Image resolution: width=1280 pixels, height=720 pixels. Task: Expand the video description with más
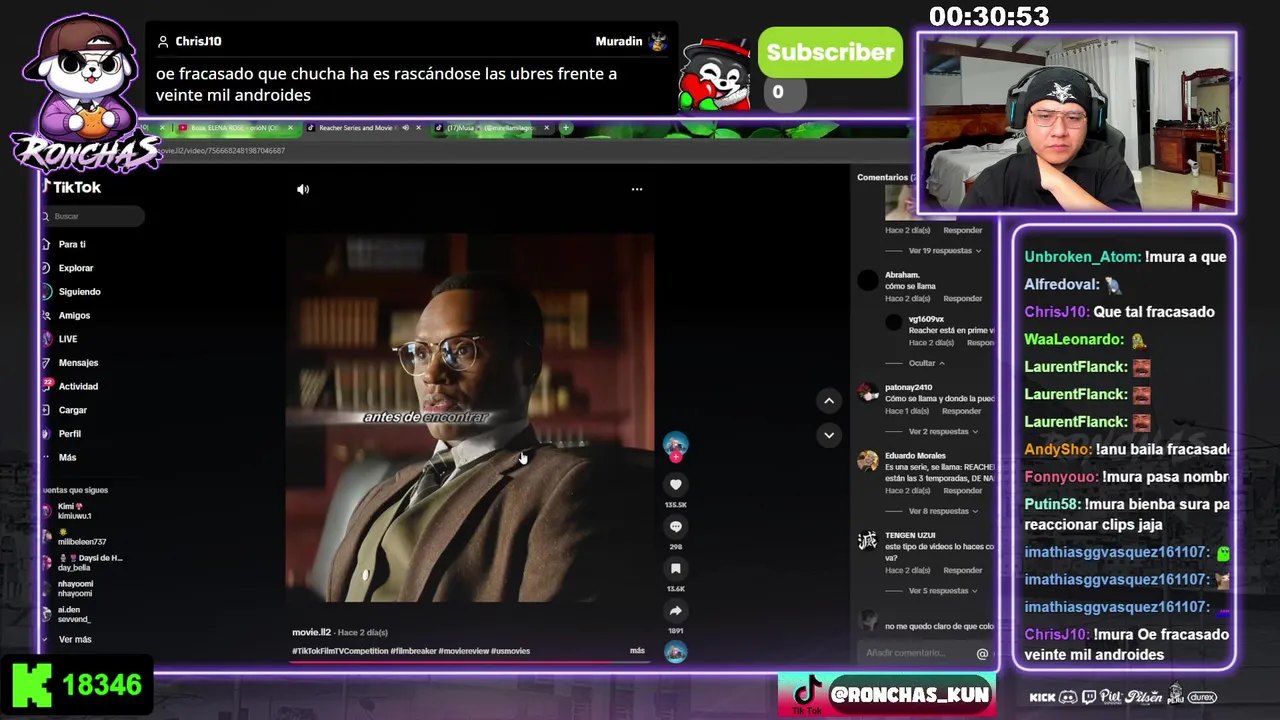pos(637,651)
